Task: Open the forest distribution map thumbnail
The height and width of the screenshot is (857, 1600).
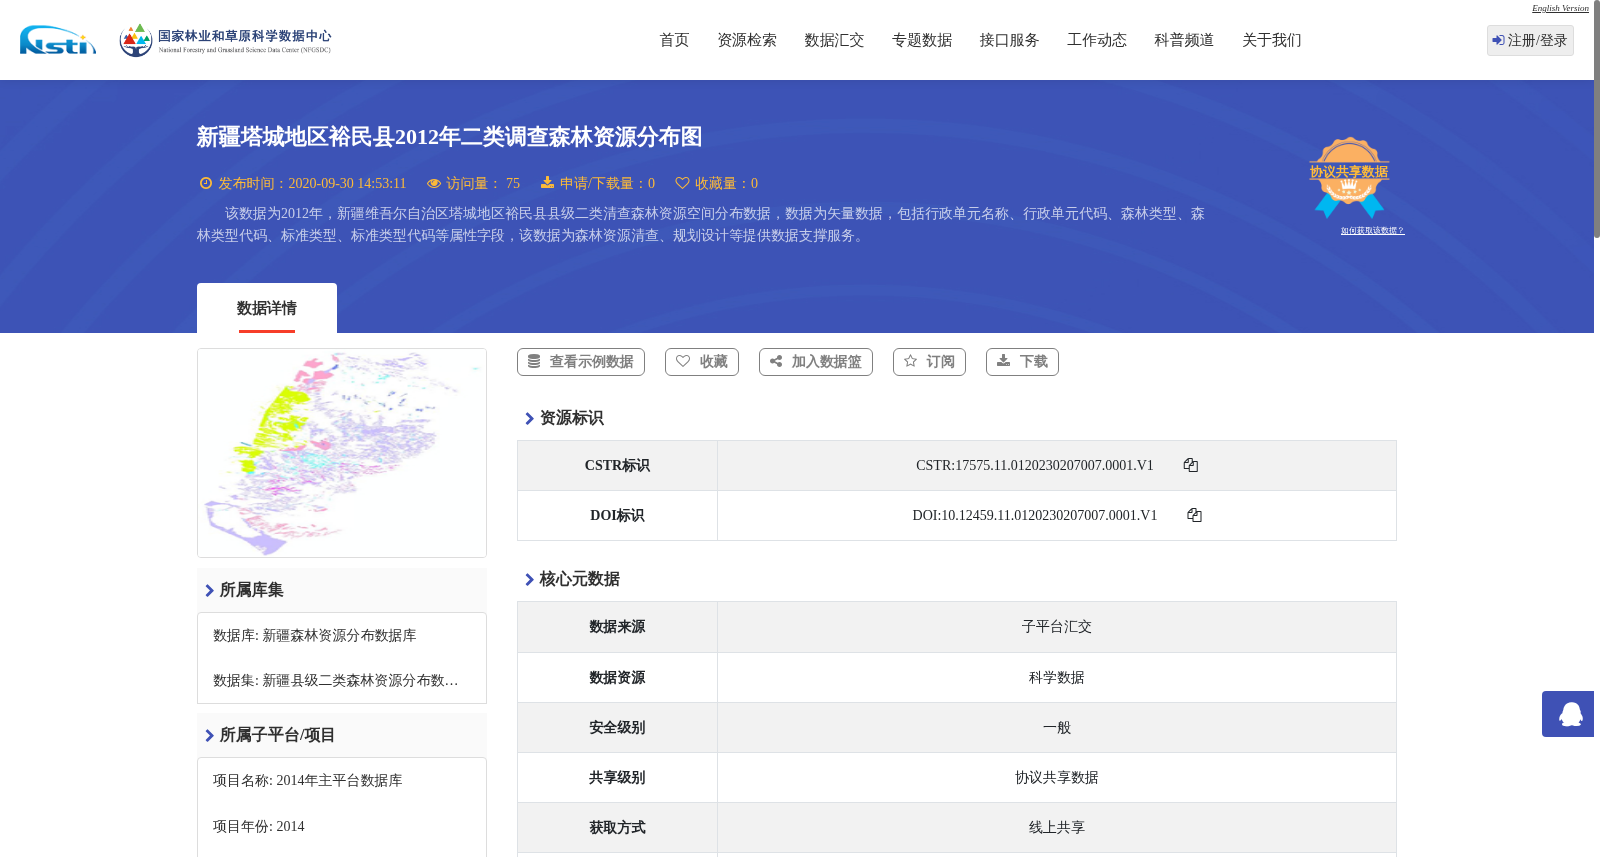Action: click(x=342, y=453)
